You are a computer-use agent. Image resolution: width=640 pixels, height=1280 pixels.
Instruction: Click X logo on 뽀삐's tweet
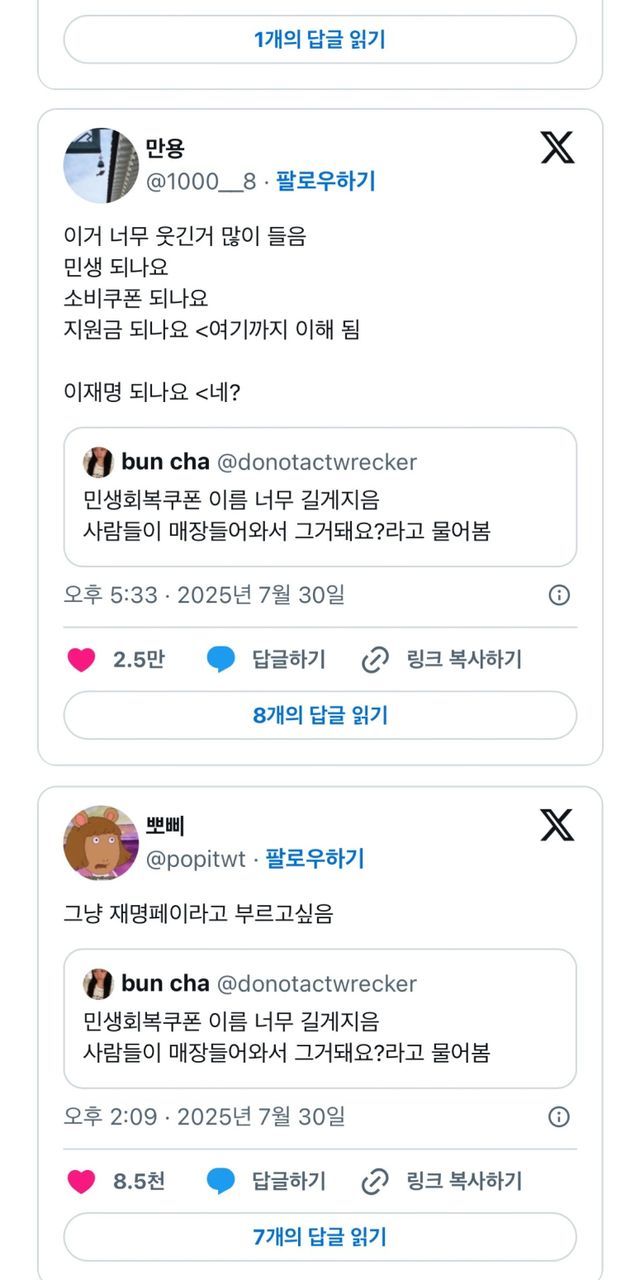(x=557, y=825)
